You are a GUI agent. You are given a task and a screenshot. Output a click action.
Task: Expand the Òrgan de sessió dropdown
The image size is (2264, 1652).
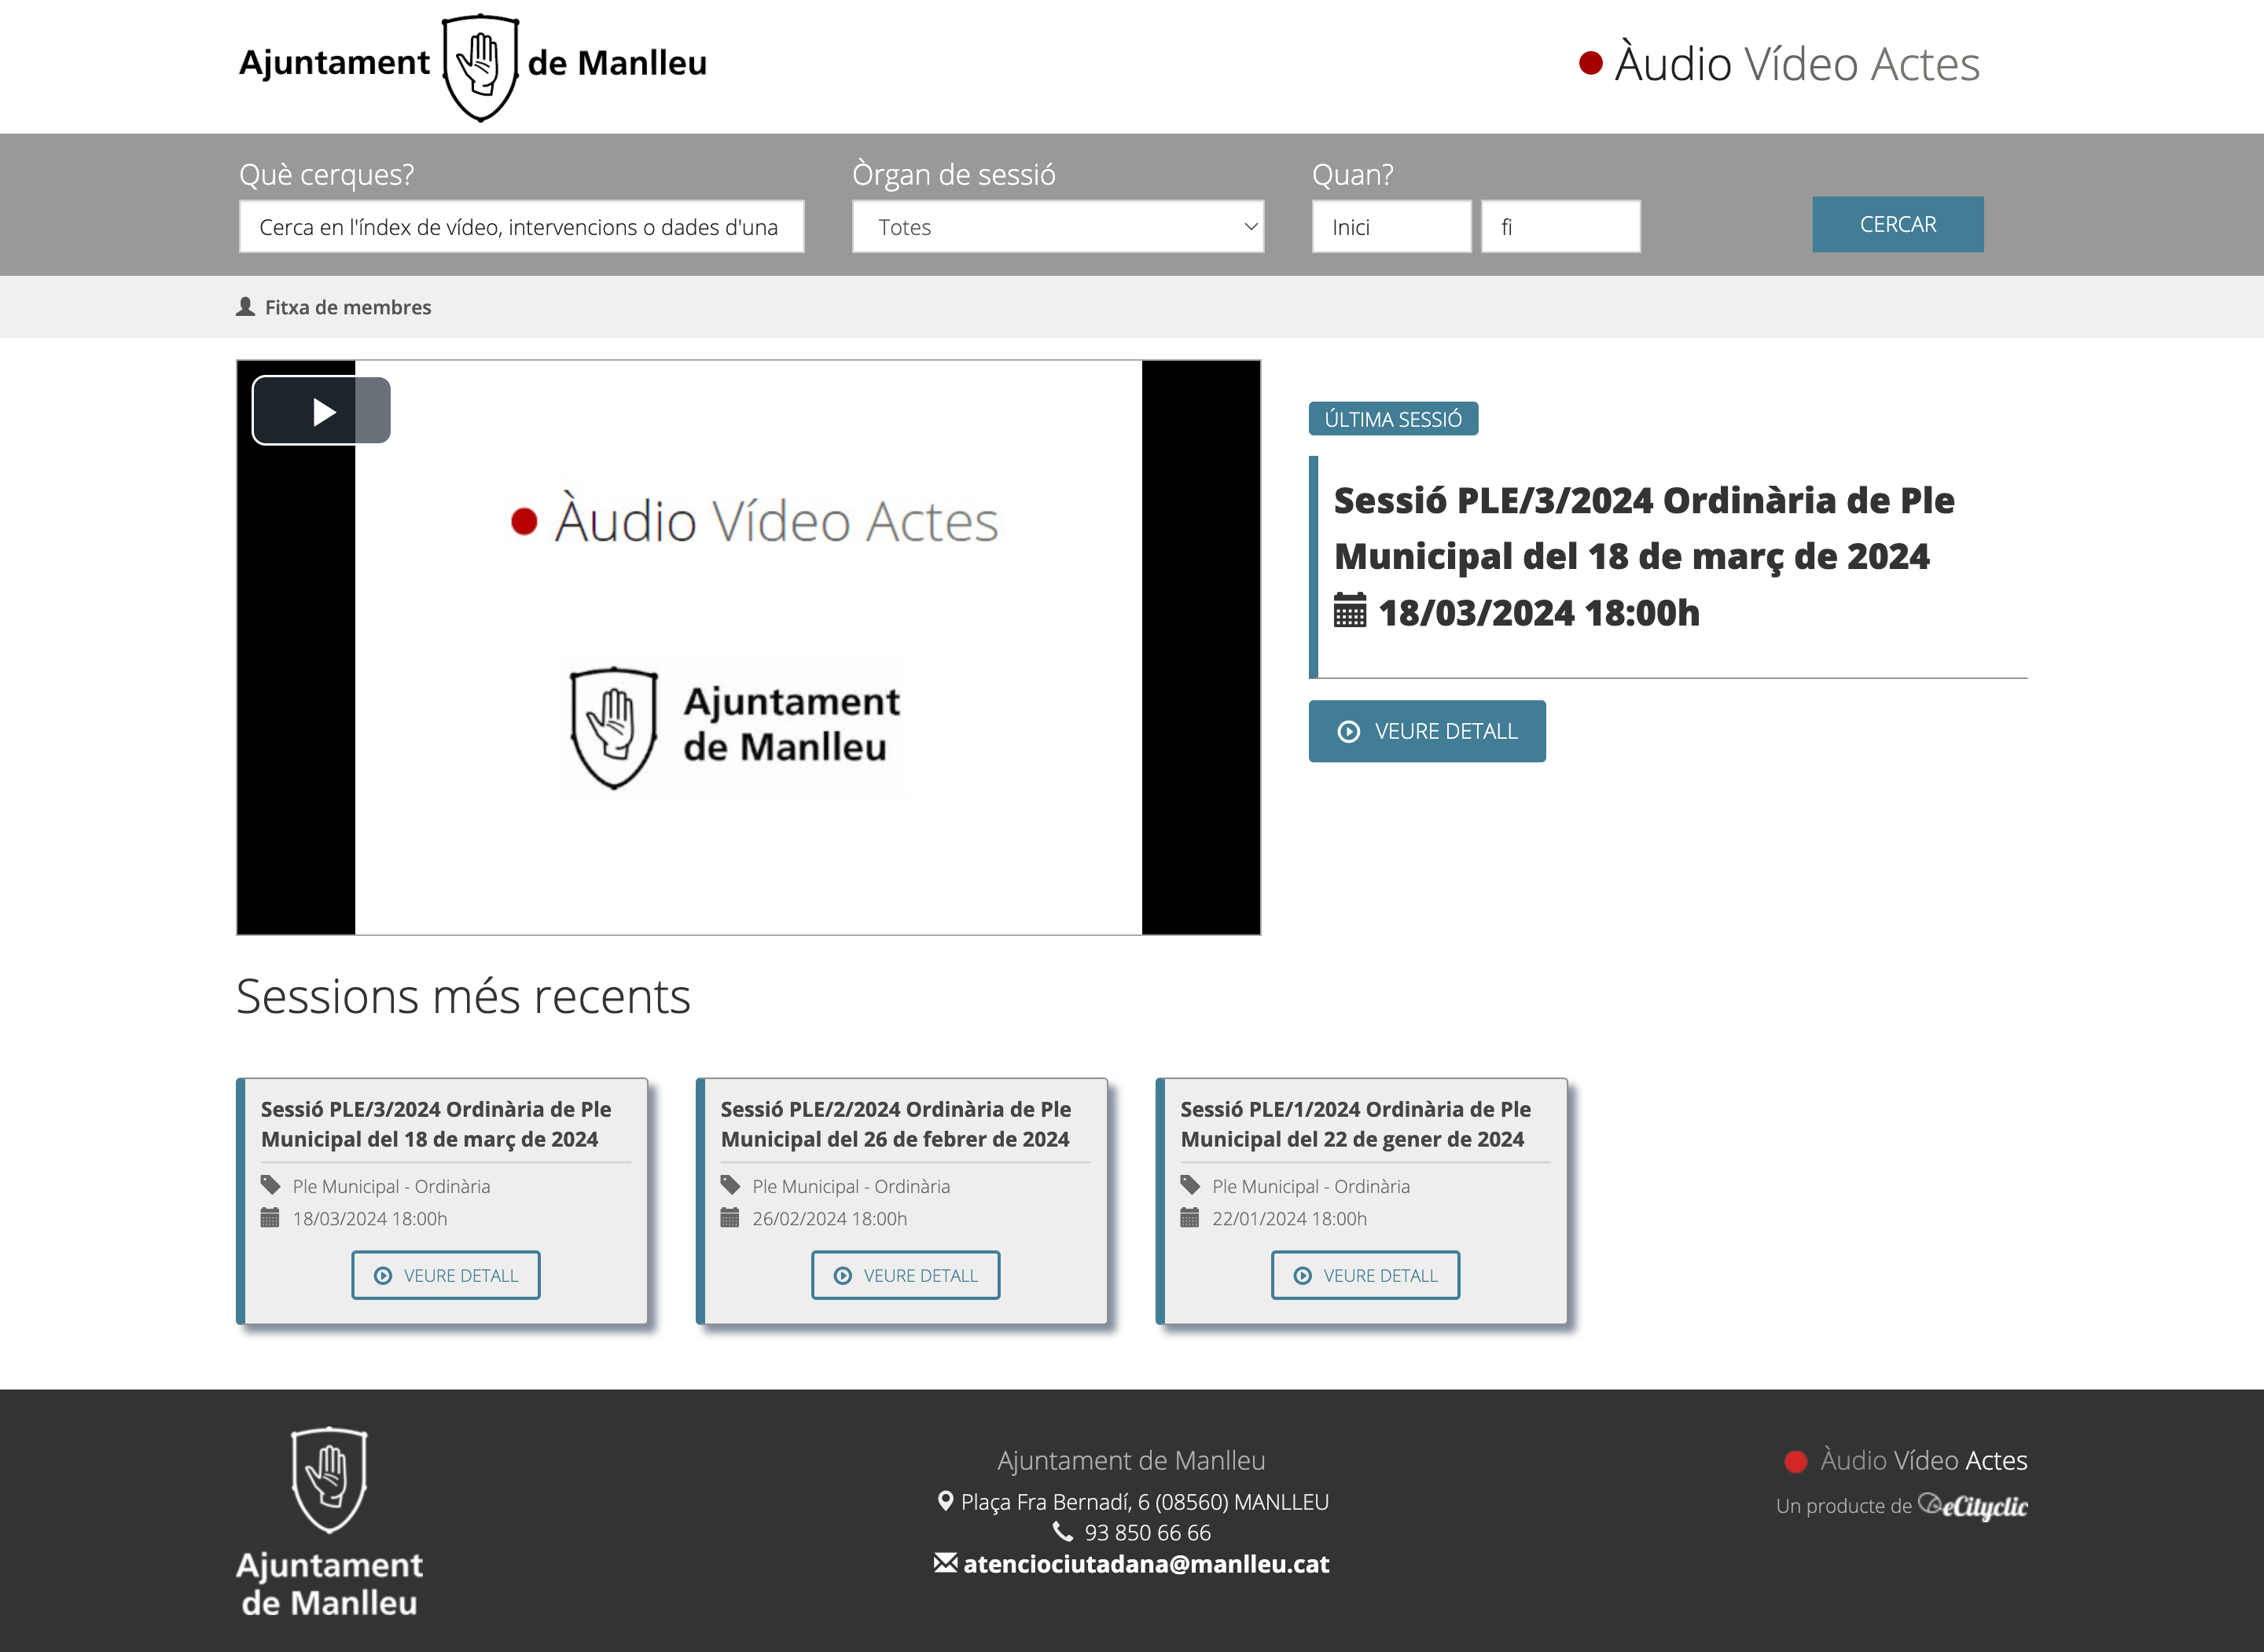click(1058, 227)
